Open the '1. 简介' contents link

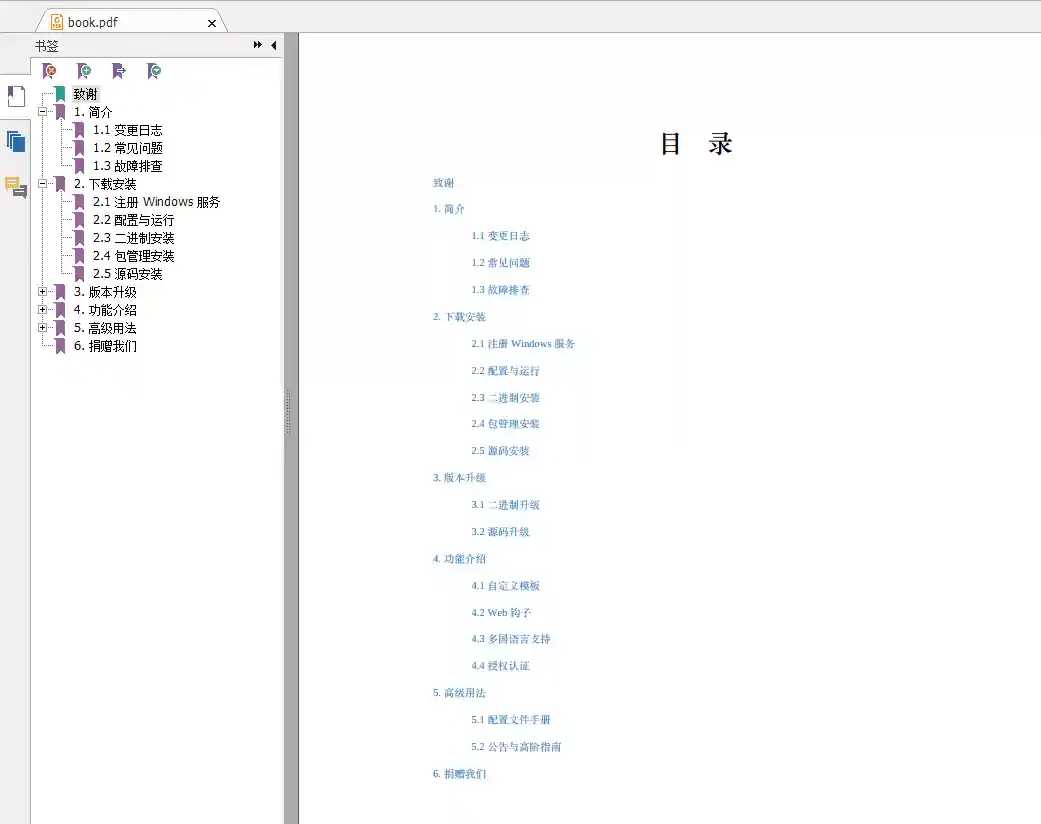pyautogui.click(x=449, y=209)
